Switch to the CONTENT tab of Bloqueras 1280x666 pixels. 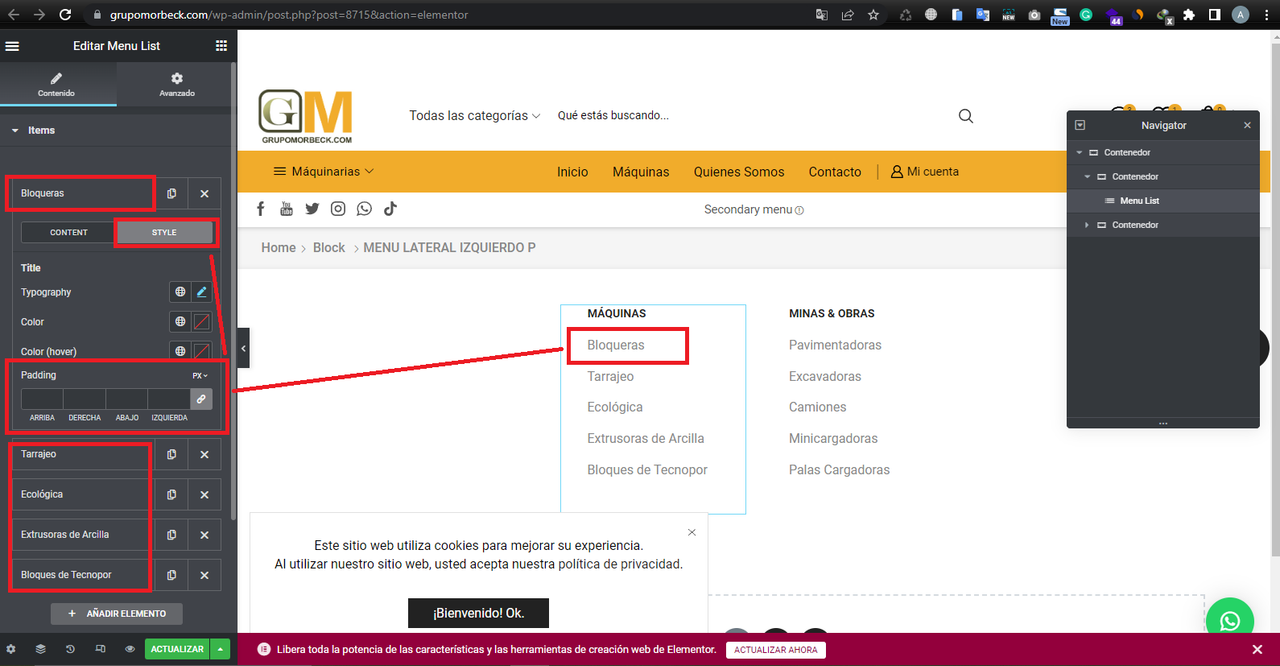(x=69, y=232)
